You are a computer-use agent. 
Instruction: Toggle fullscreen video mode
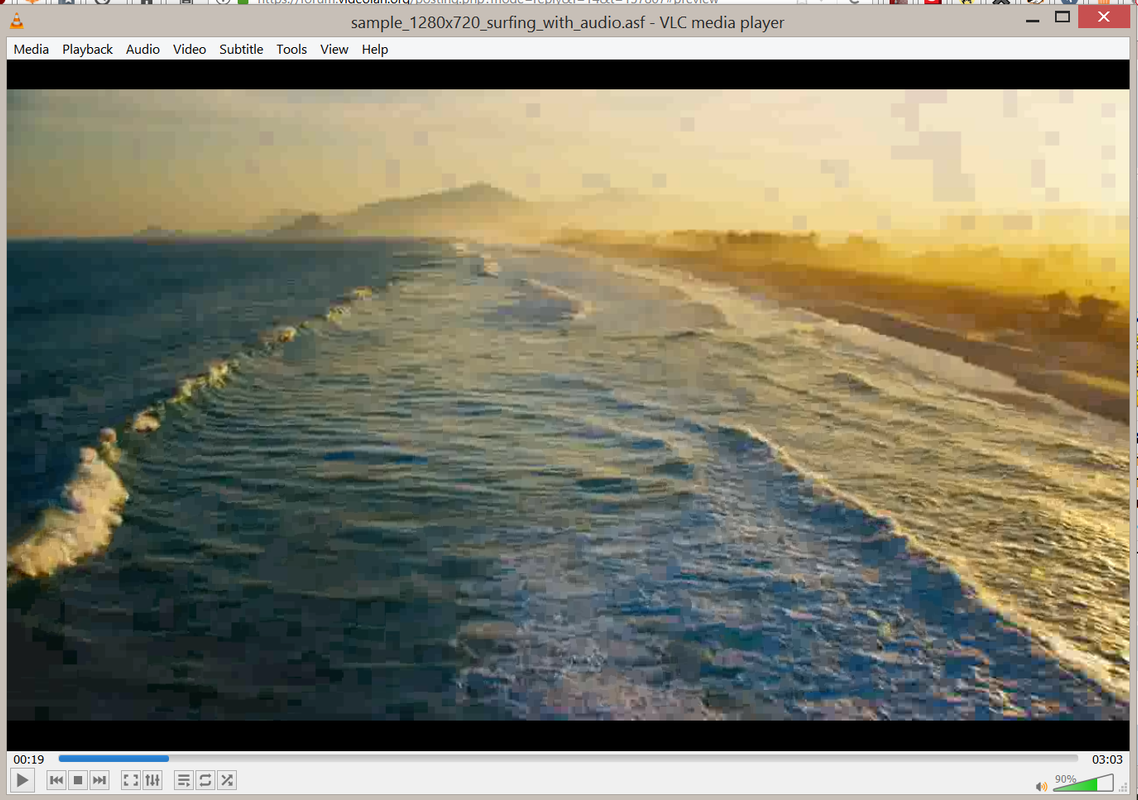[131, 780]
